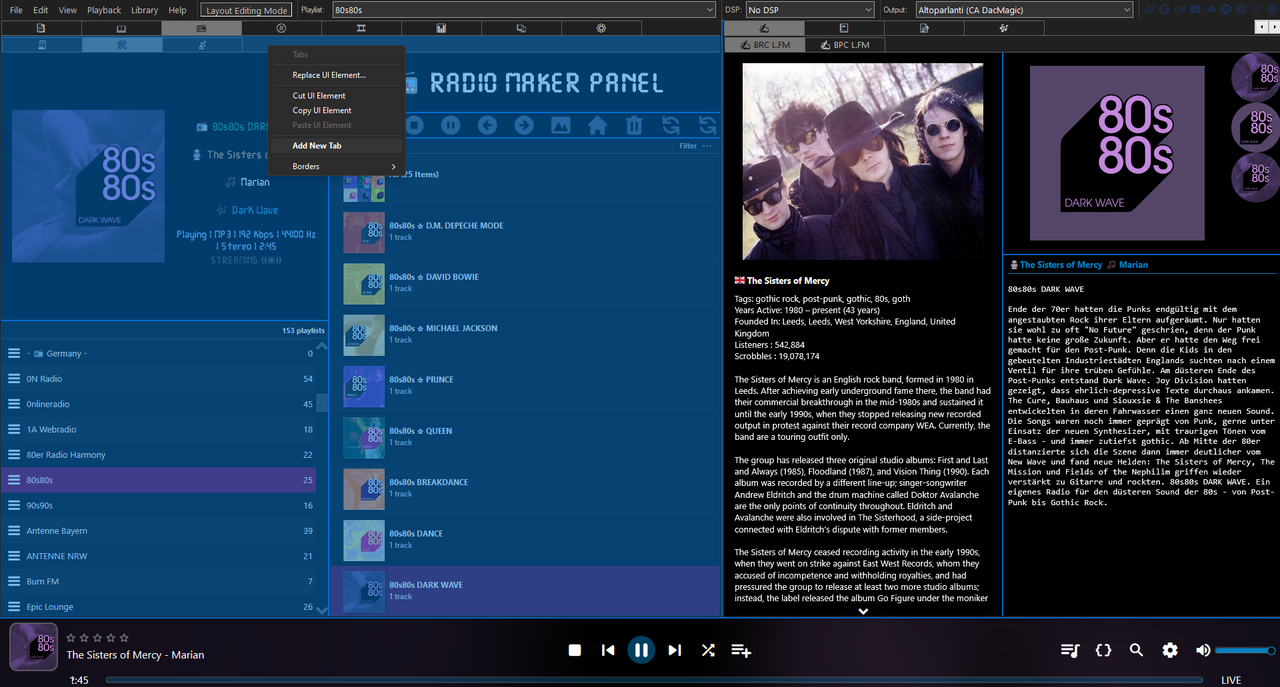Screen dimensions: 1280x687
Task: Click the picture icon in Radio Maker Panel
Action: [x=561, y=125]
